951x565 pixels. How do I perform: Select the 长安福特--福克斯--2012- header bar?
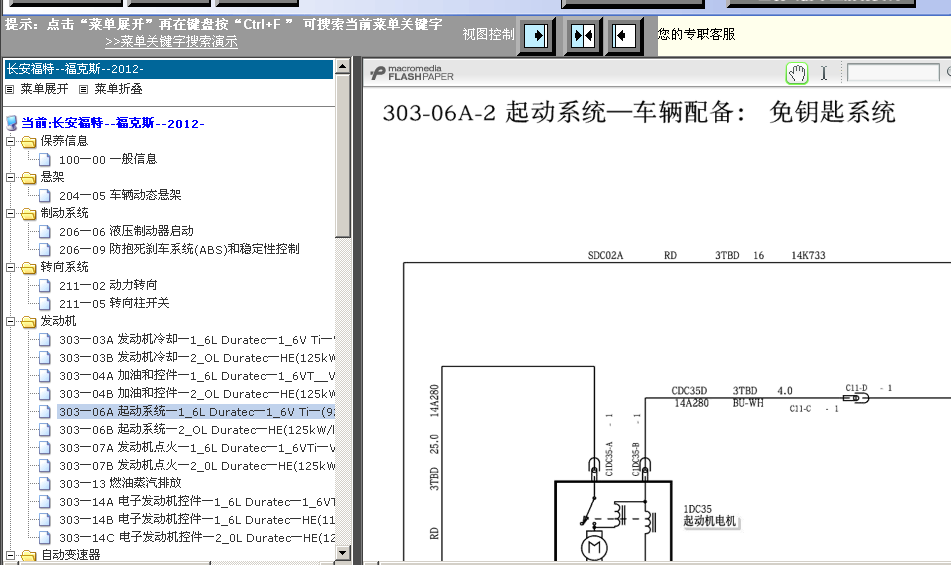[169, 69]
